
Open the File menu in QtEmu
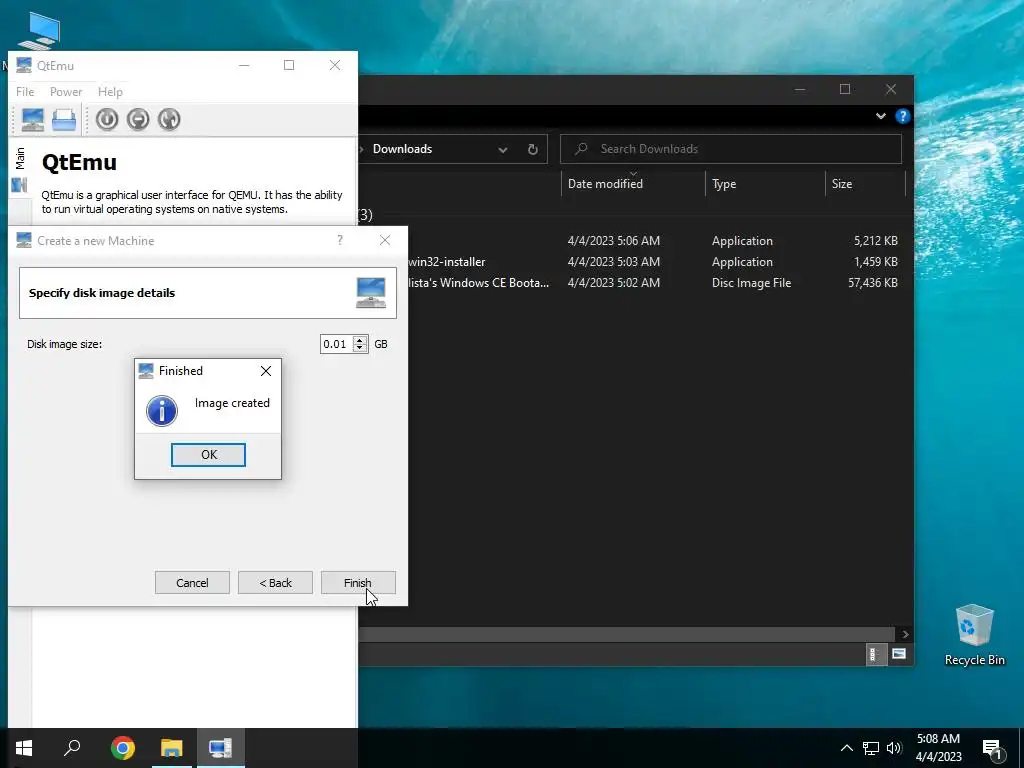[25, 91]
